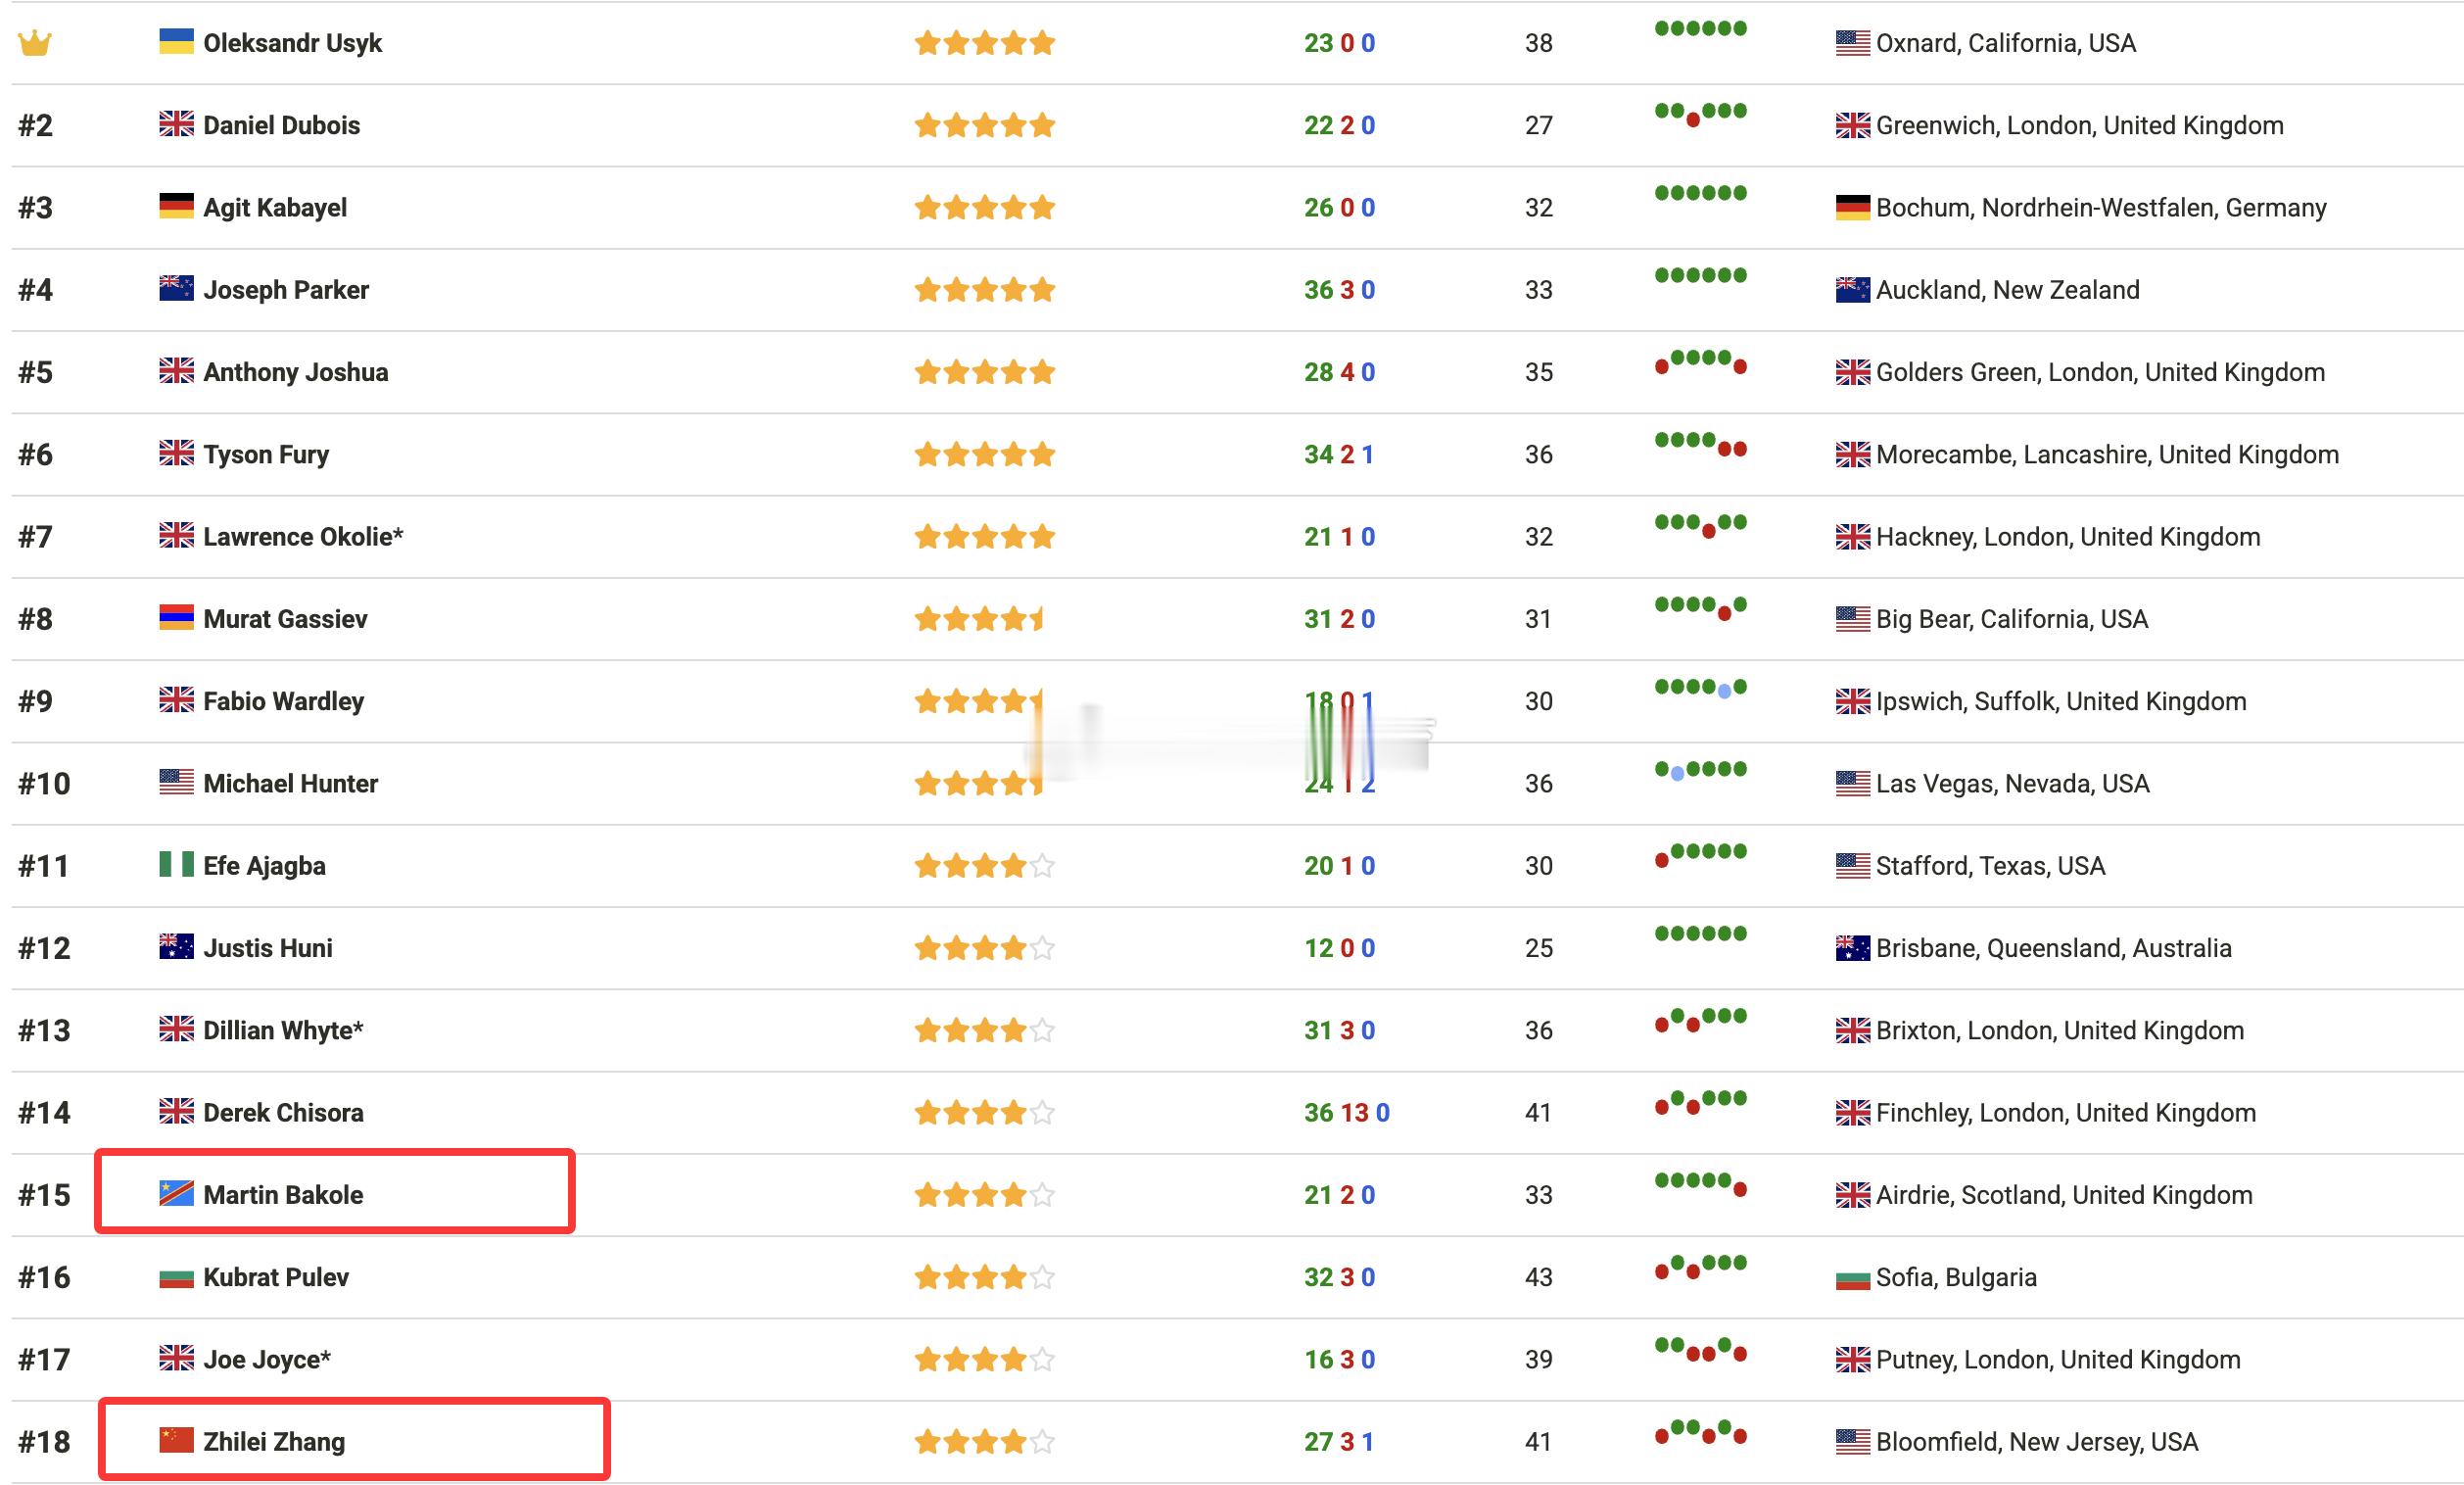Click Joe Joyce's name
This screenshot has height=1485, width=2464.
click(x=267, y=1359)
